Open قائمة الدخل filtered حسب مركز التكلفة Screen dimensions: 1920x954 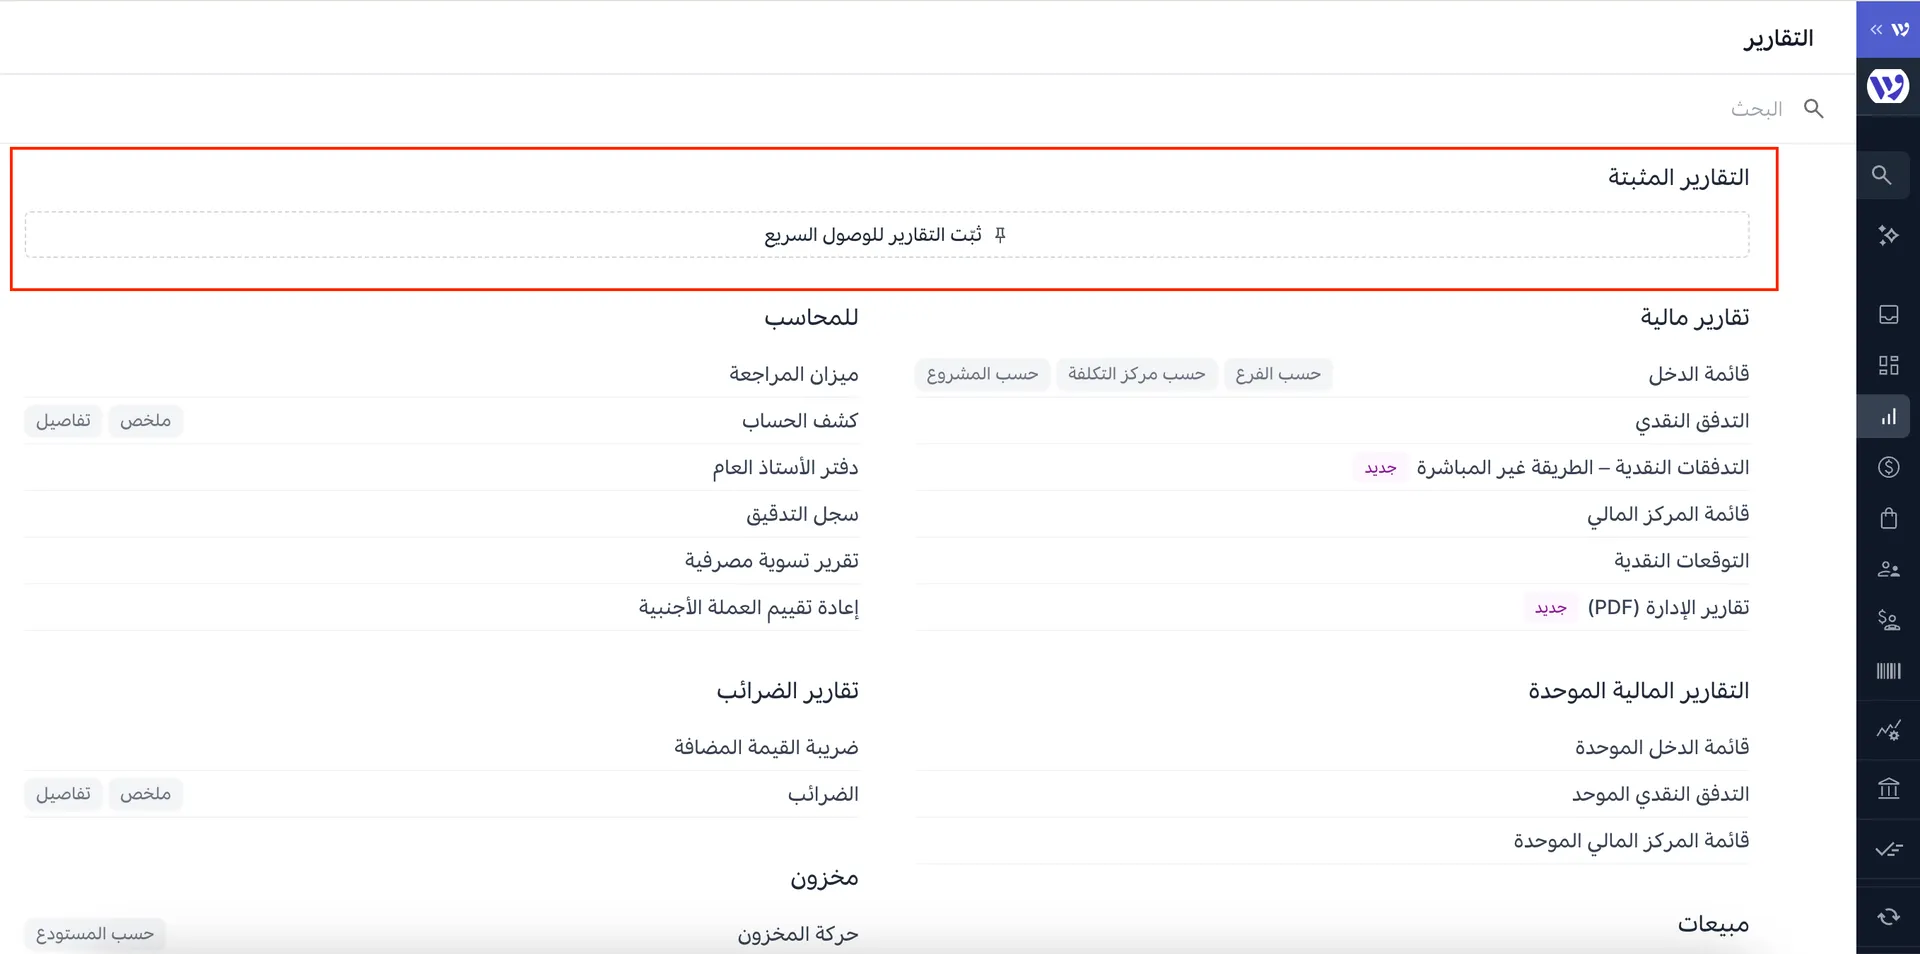click(1136, 374)
